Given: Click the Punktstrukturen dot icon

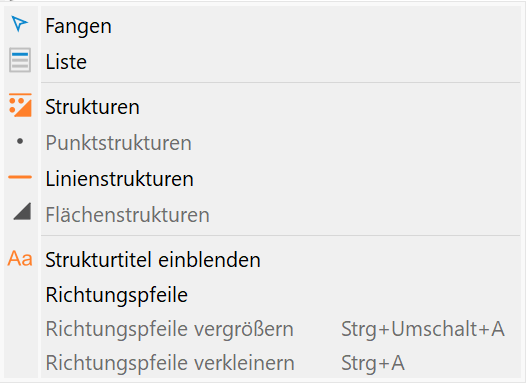Looking at the screenshot, I should pyautogui.click(x=20, y=142).
